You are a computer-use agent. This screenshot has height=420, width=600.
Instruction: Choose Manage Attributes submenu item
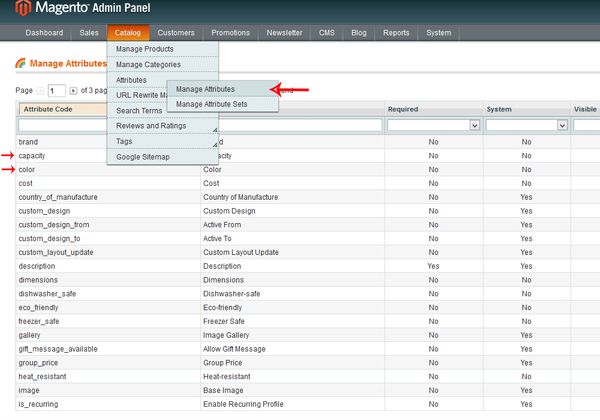tap(222, 89)
